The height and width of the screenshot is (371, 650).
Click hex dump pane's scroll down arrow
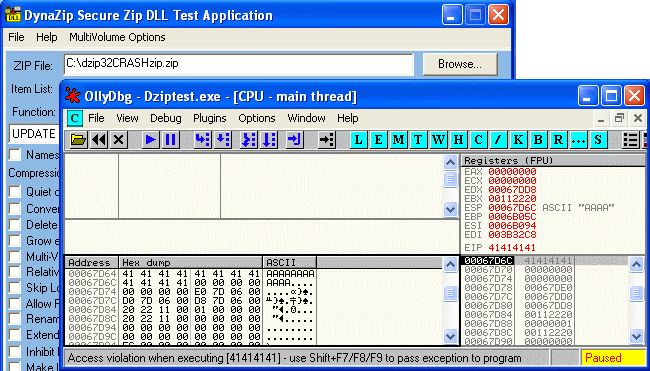point(450,335)
